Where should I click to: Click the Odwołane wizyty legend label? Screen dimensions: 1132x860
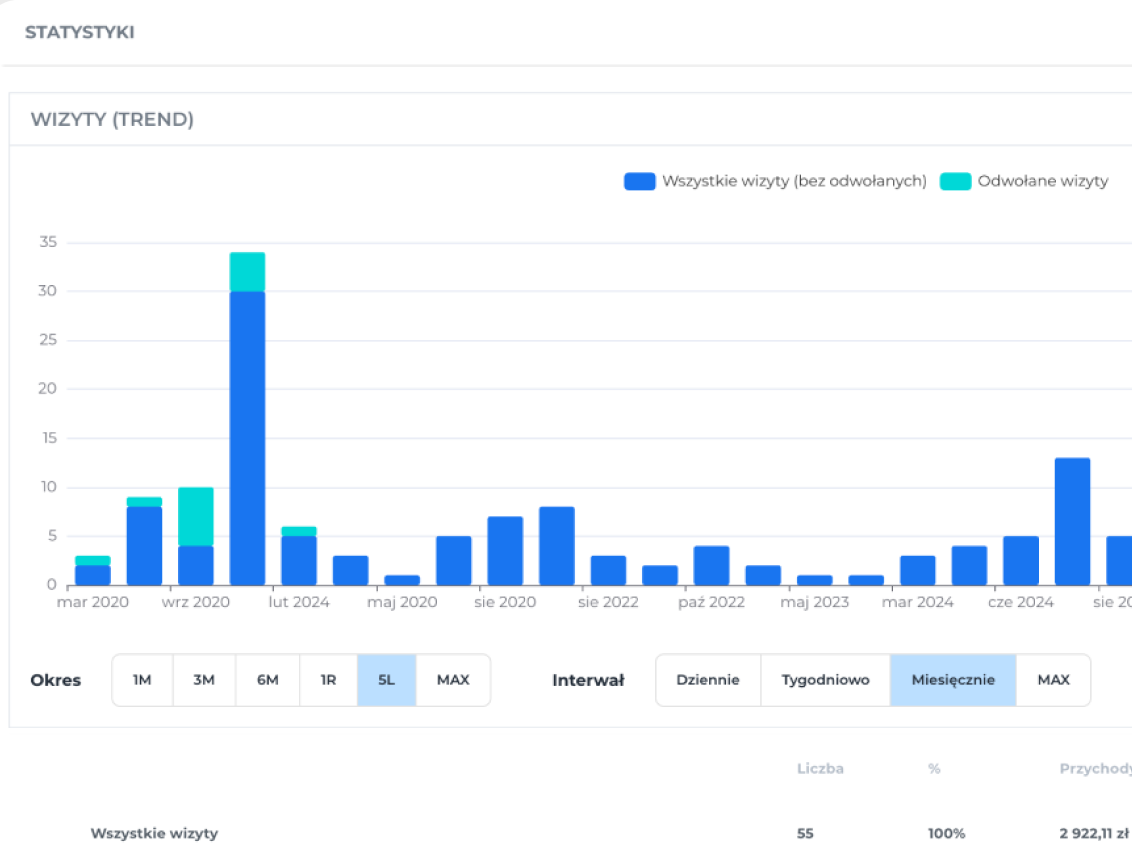[1042, 181]
